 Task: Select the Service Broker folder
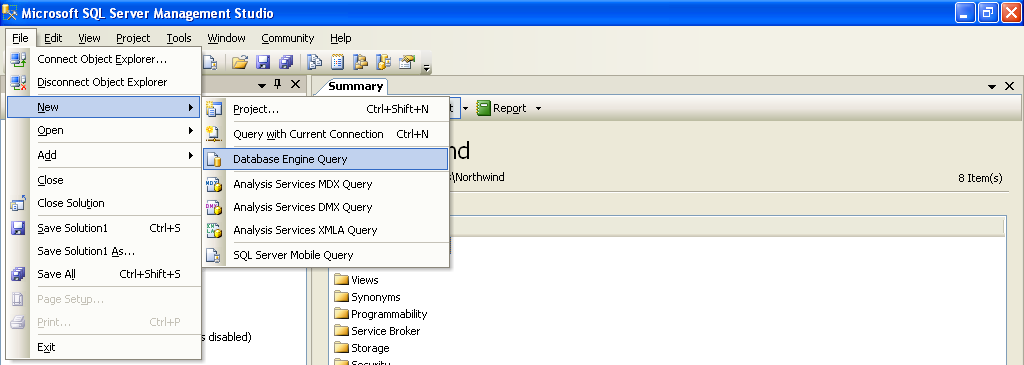tap(377, 330)
